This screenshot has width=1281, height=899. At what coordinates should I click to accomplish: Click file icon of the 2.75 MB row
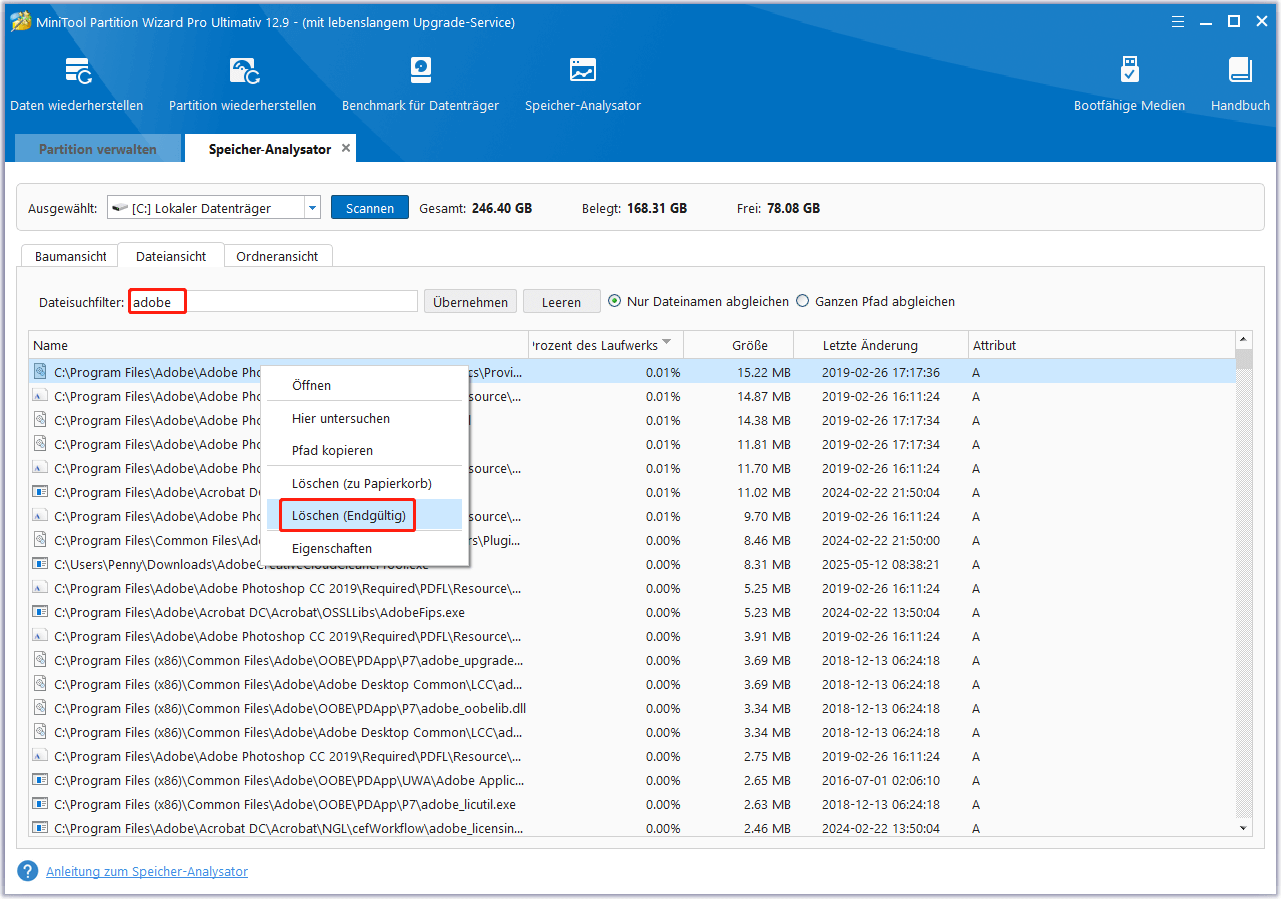40,756
